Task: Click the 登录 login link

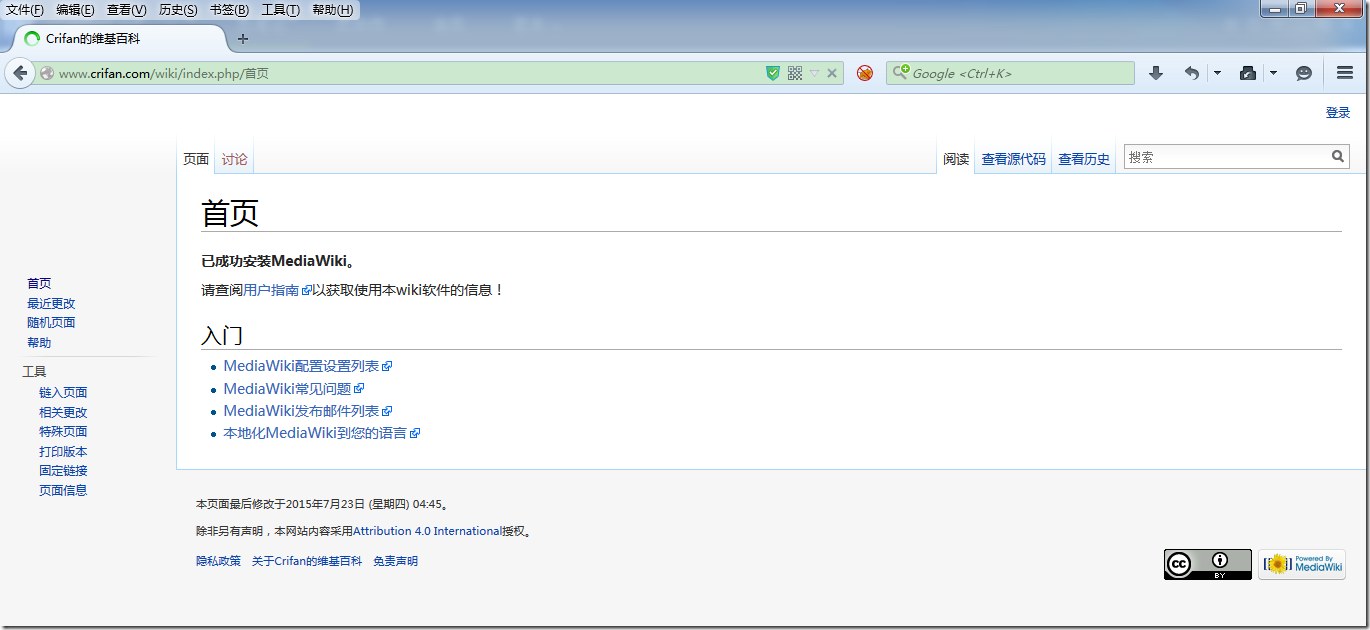Action: tap(1338, 113)
